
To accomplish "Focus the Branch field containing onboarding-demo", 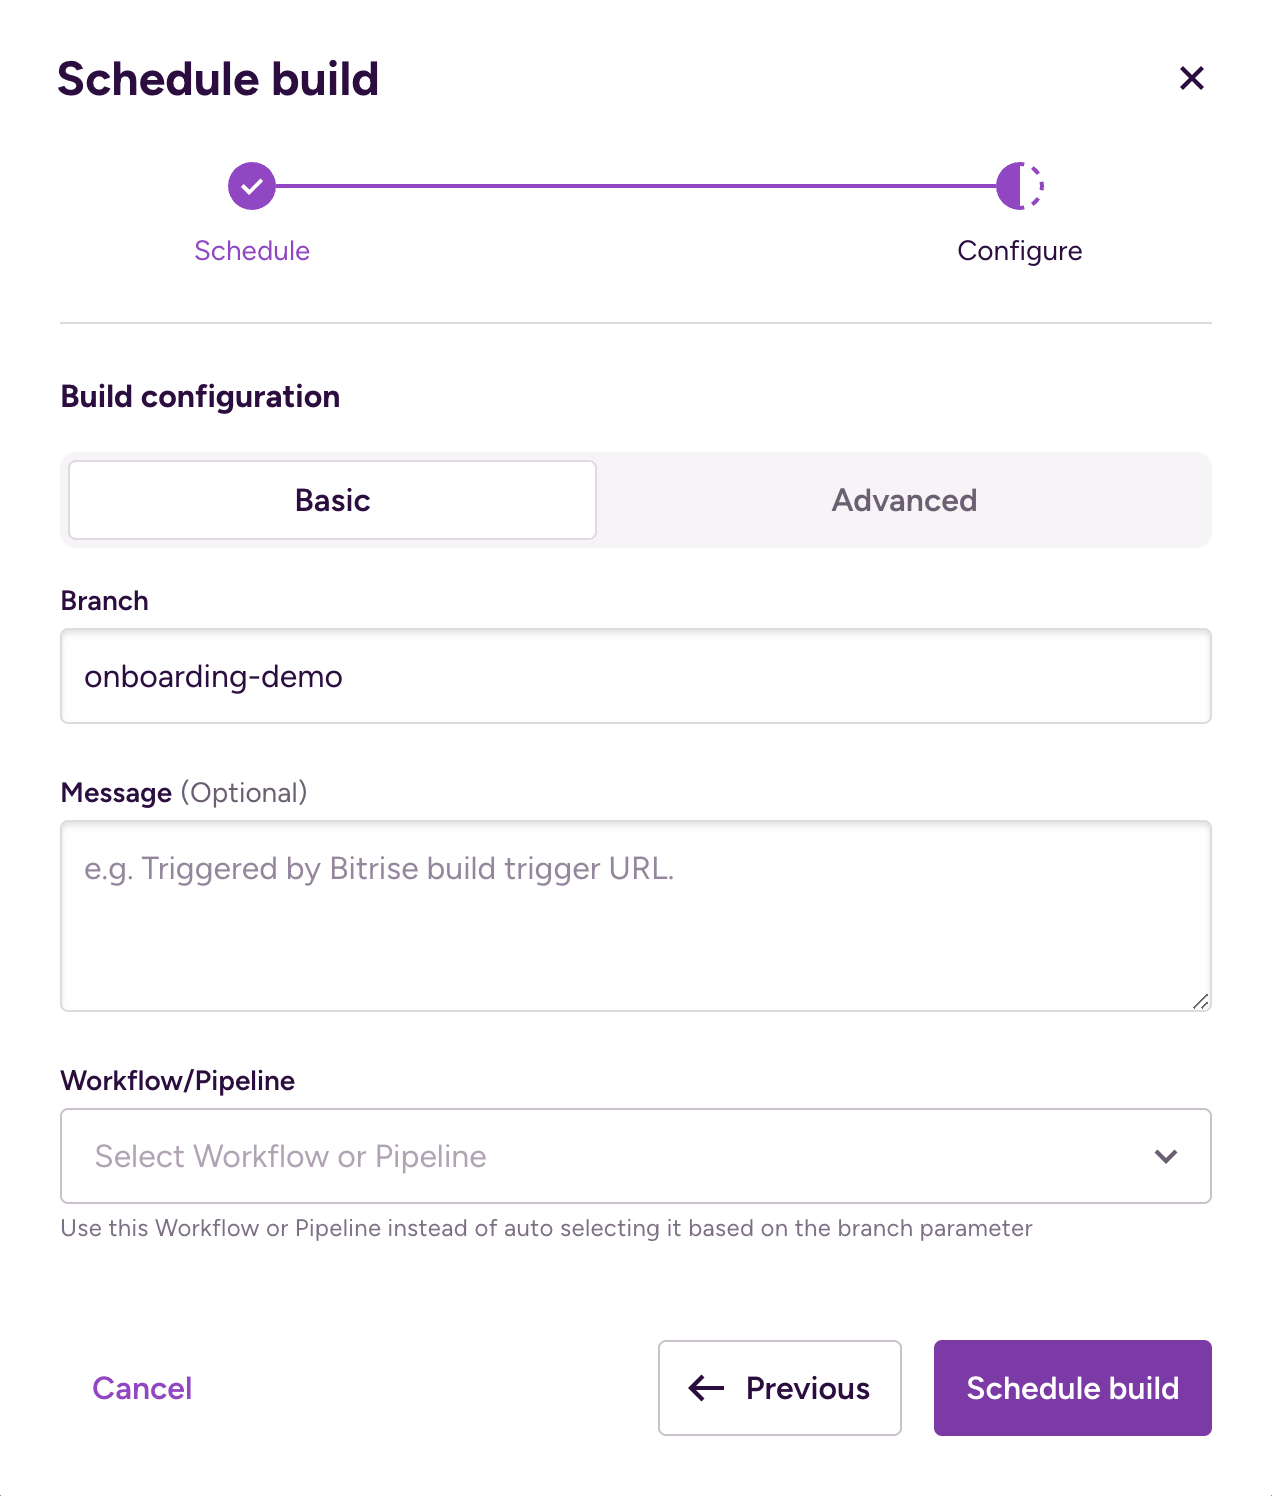I will (636, 676).
